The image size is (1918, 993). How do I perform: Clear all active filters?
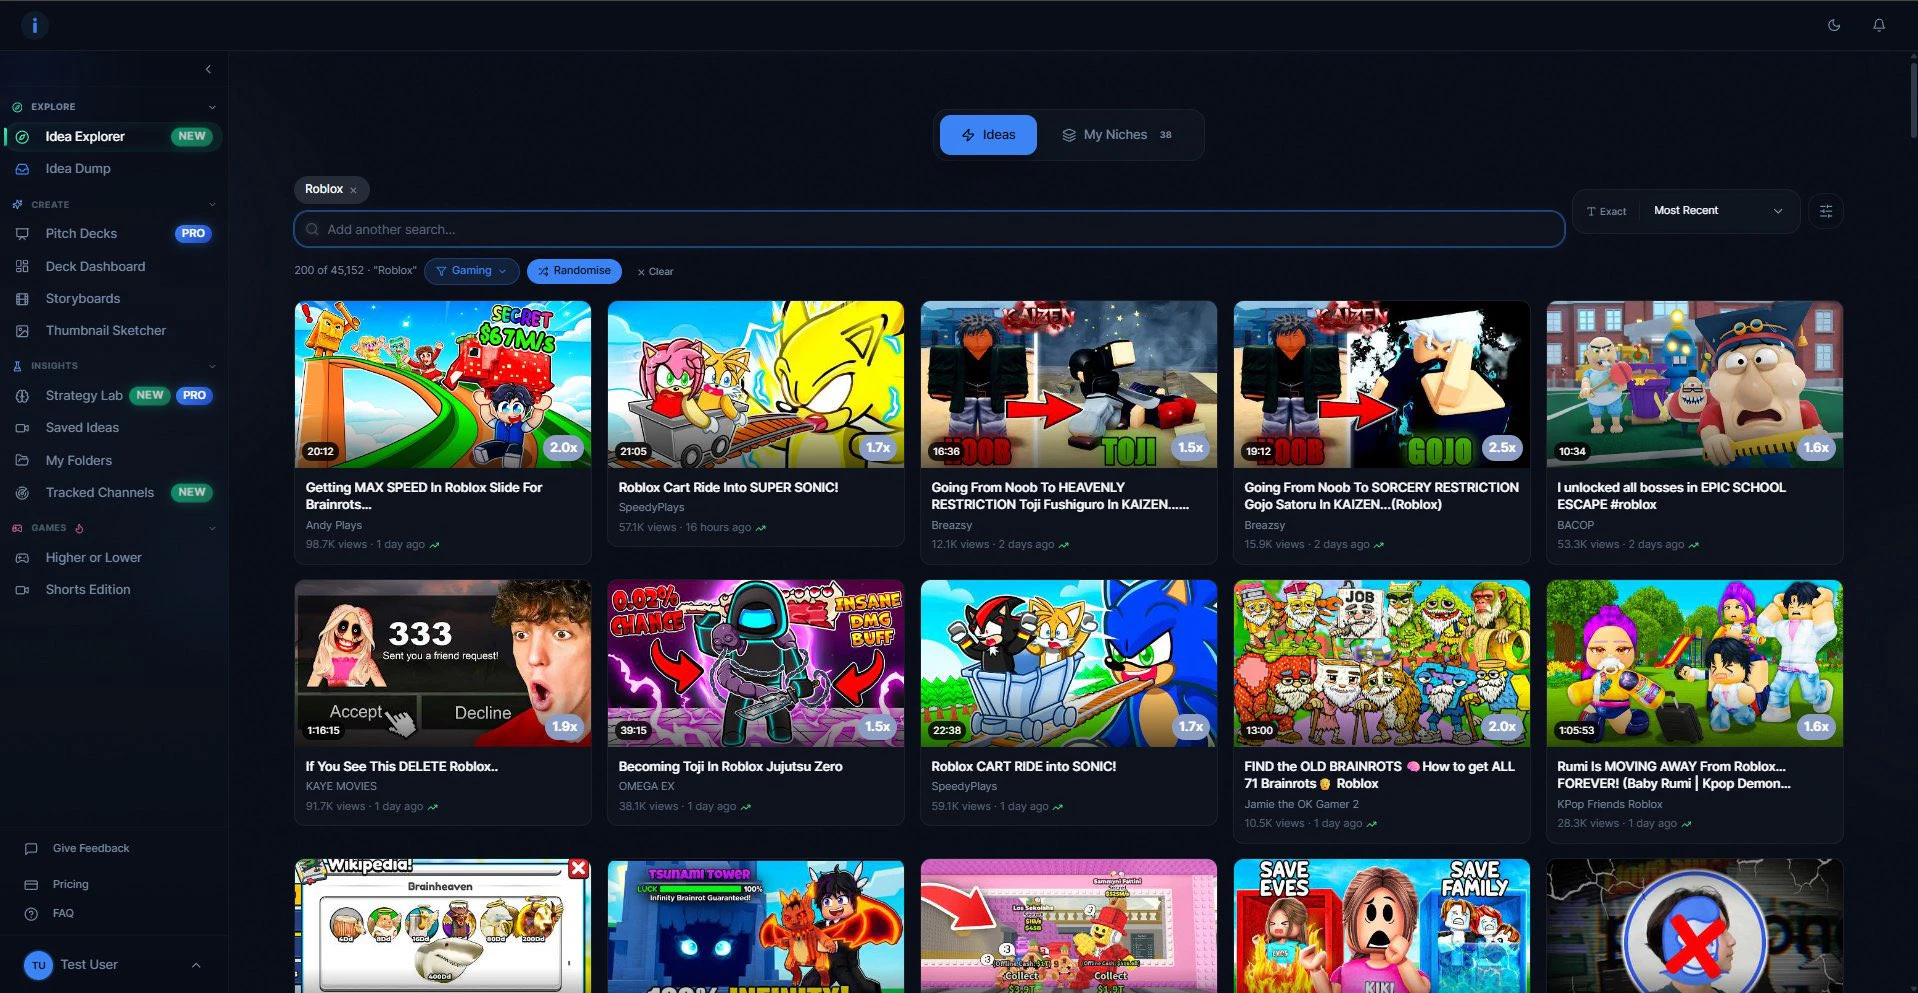[656, 272]
